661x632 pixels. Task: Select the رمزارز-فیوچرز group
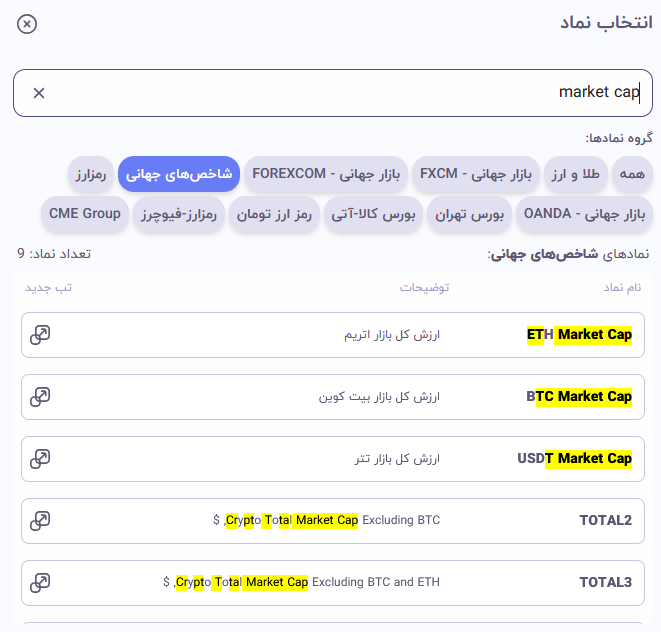pos(179,214)
